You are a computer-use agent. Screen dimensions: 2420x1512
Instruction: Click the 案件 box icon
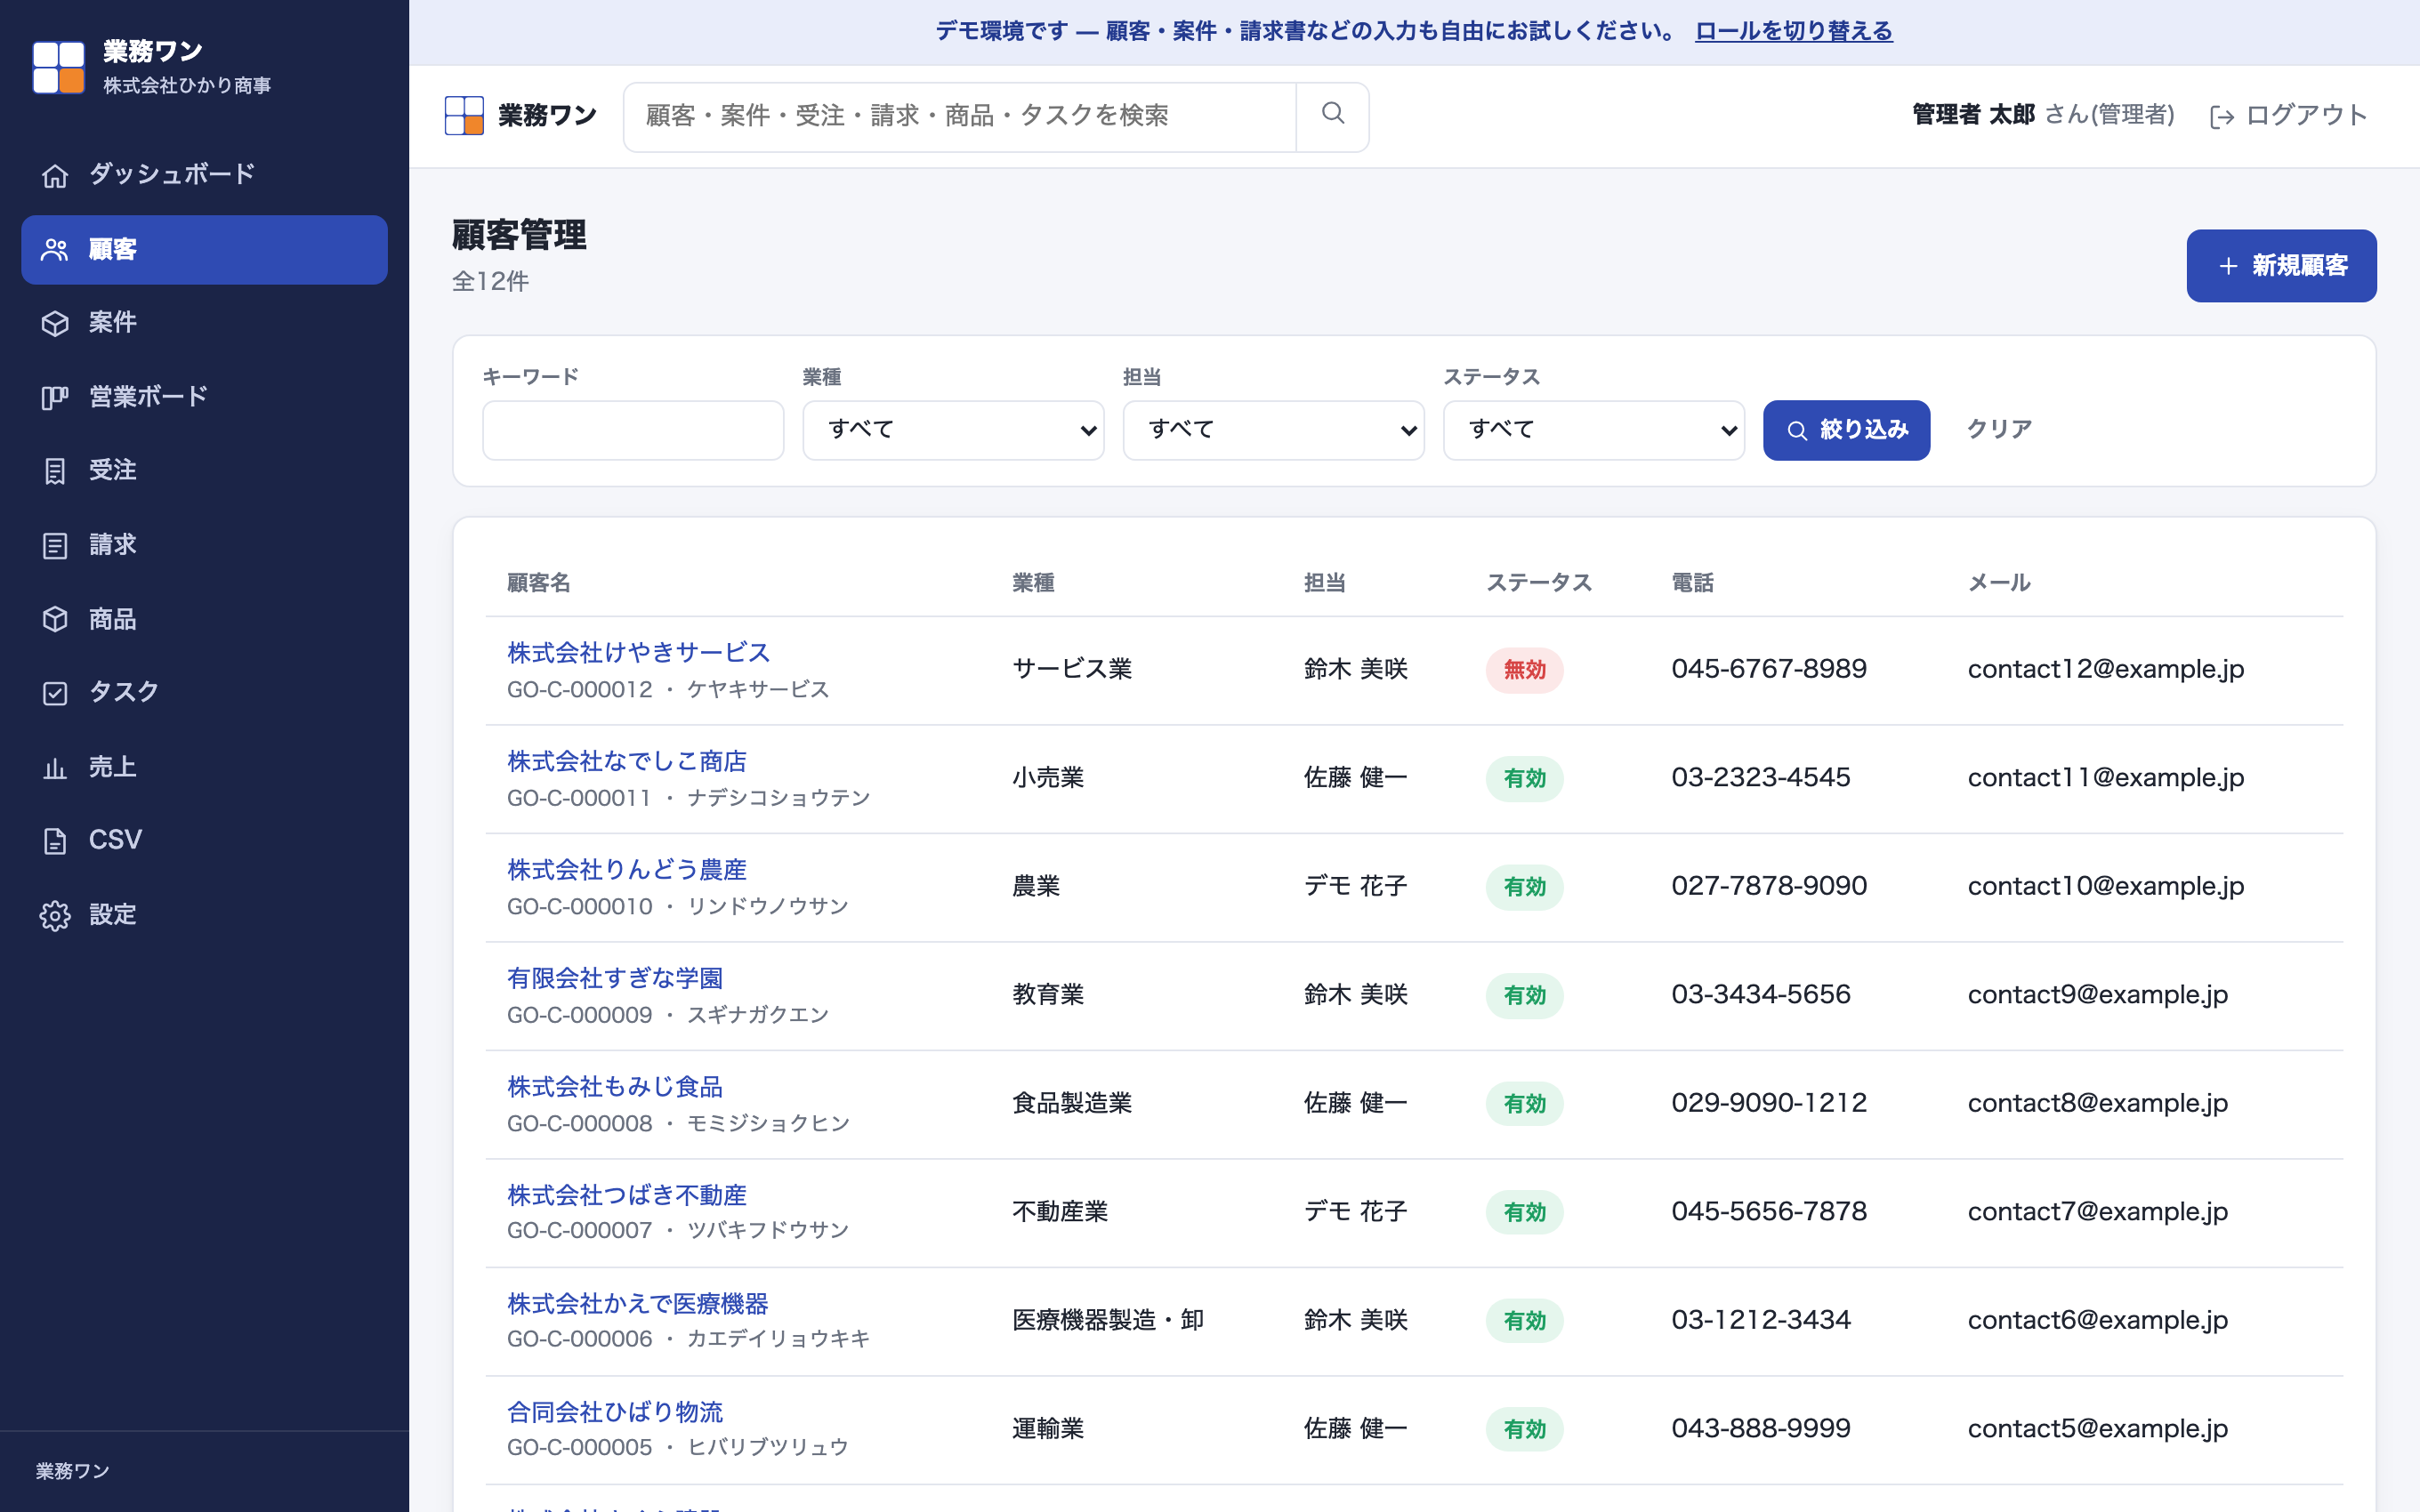tap(55, 323)
